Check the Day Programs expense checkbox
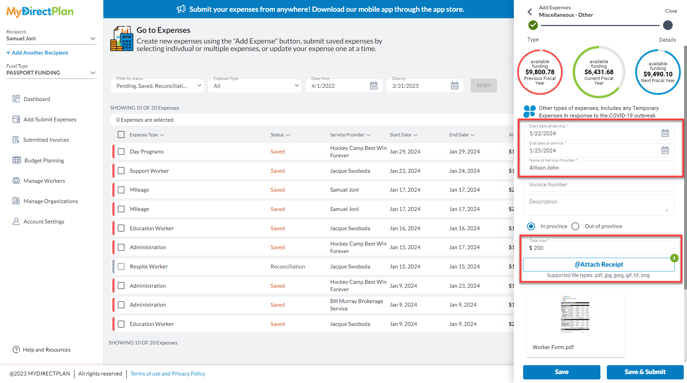Image resolution: width=687 pixels, height=383 pixels. point(121,151)
